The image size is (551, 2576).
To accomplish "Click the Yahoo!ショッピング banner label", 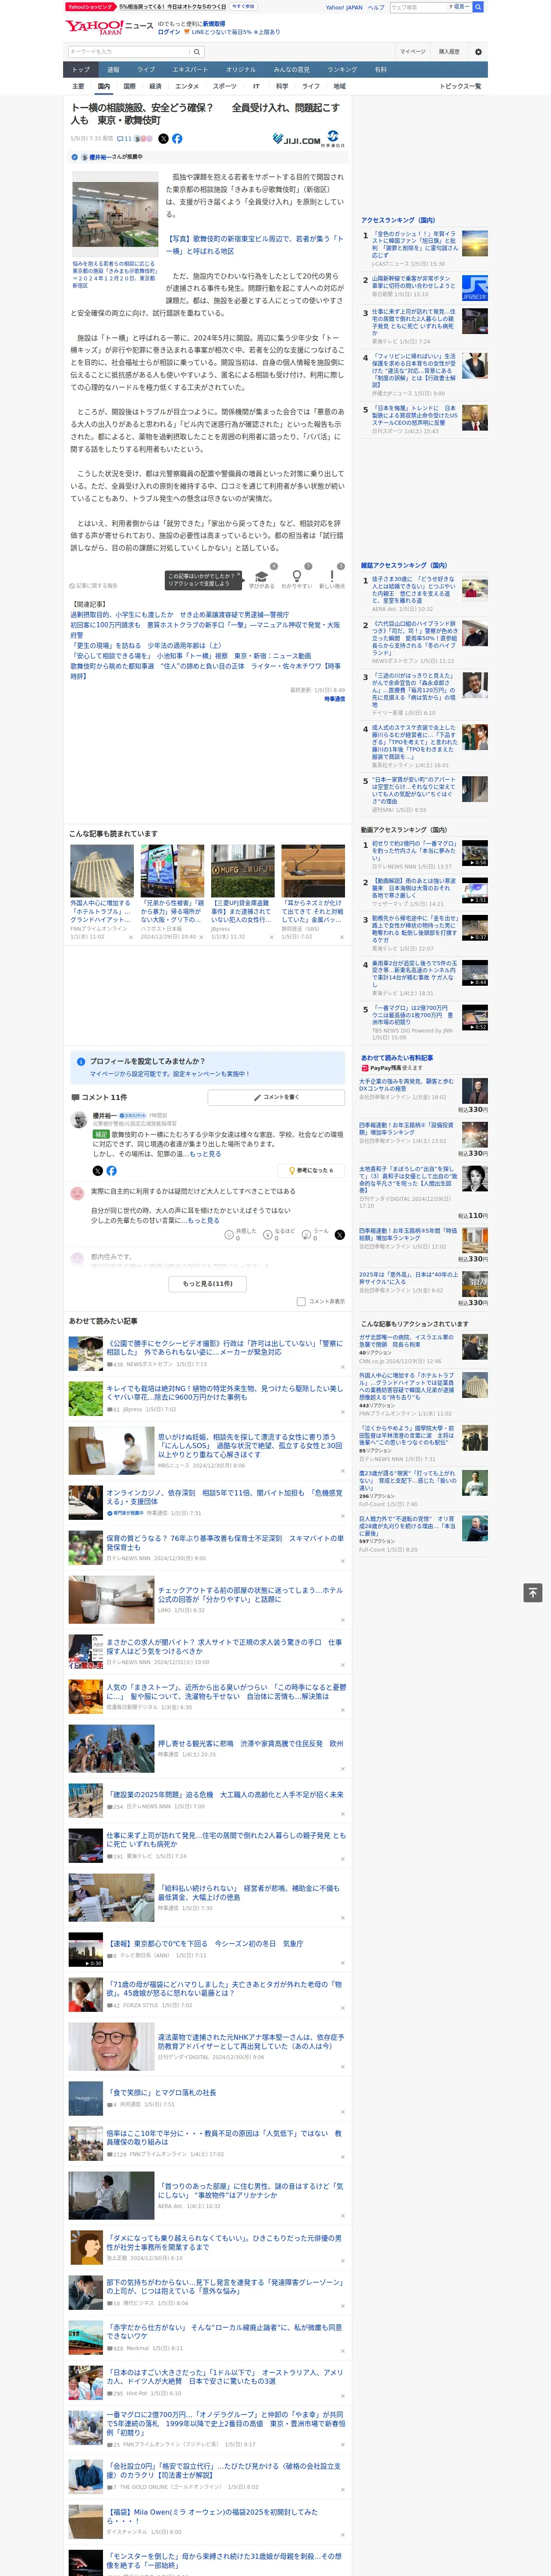I will 90,7.
